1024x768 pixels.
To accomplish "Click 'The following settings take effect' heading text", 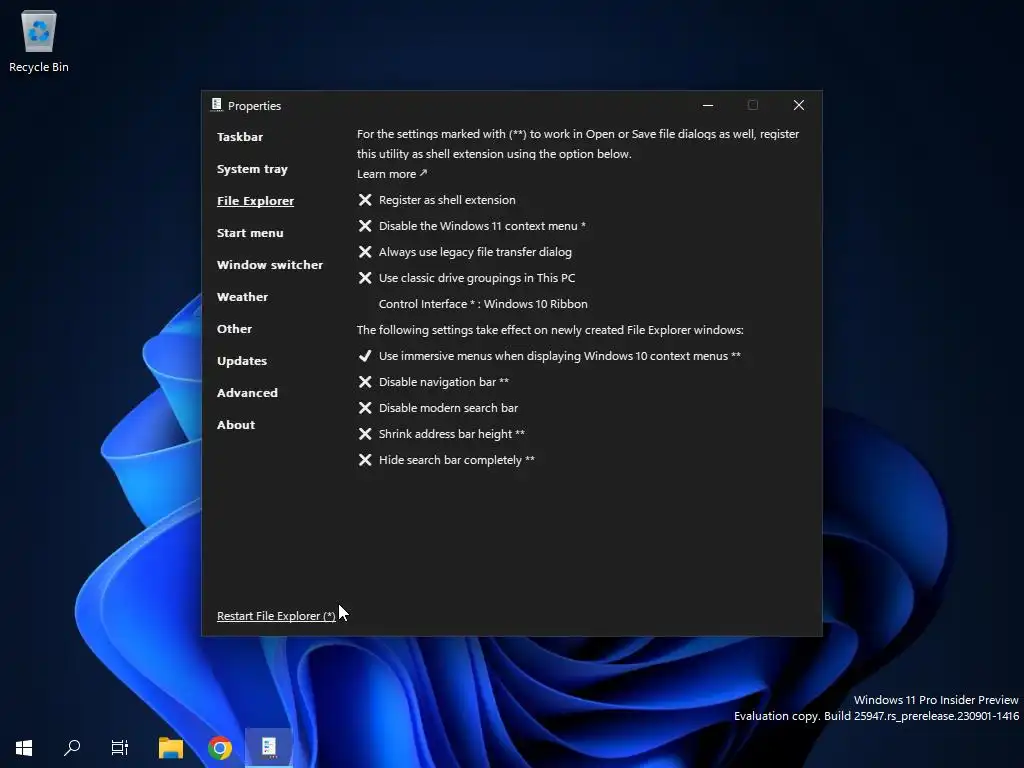I will (550, 330).
